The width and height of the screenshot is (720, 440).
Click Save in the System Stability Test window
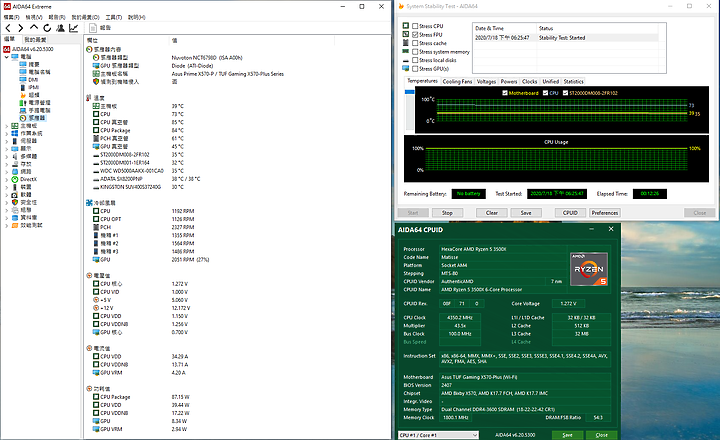coord(526,213)
